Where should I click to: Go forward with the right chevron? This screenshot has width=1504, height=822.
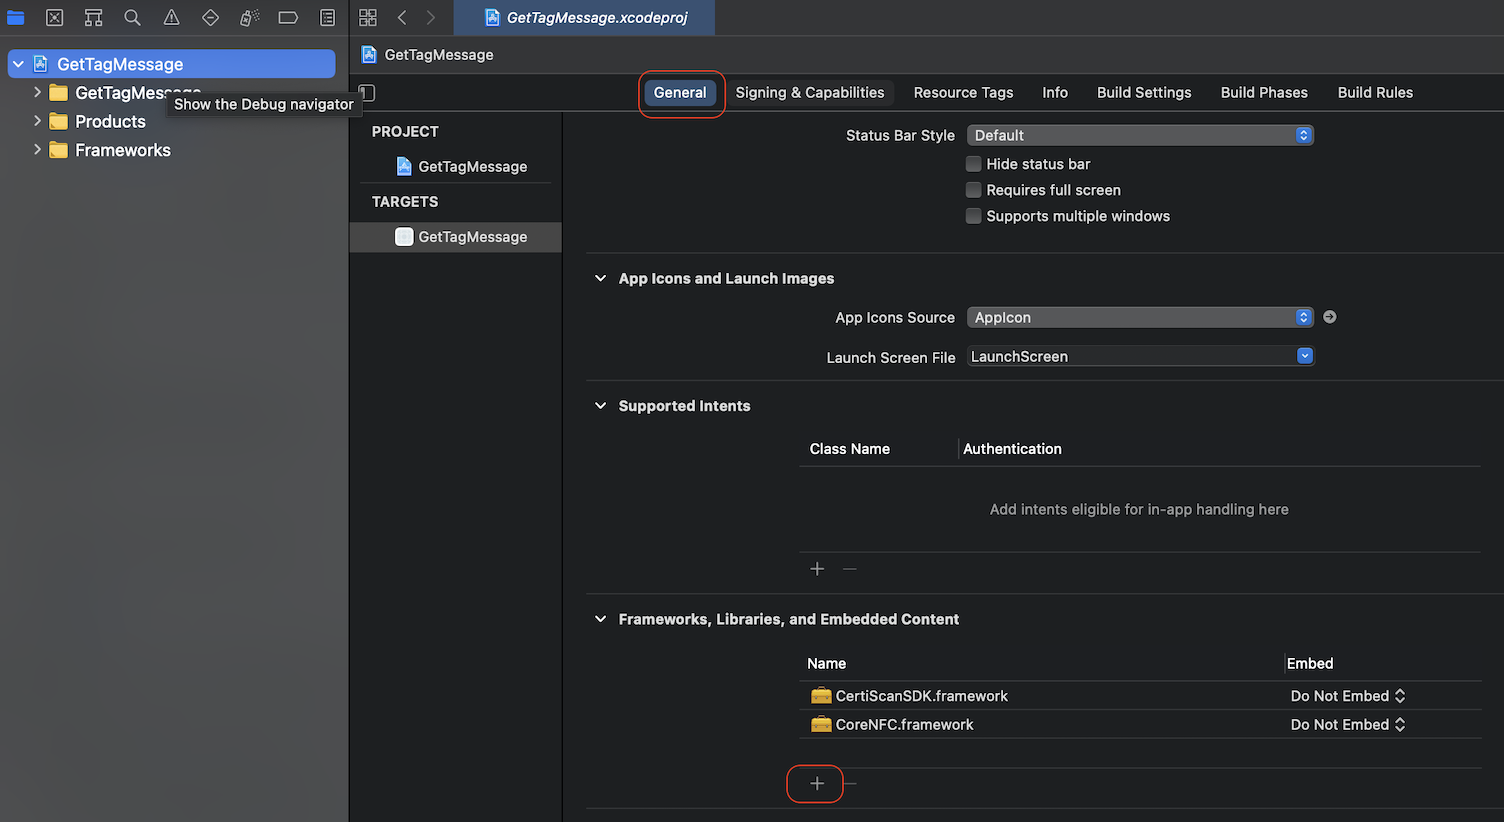(431, 17)
